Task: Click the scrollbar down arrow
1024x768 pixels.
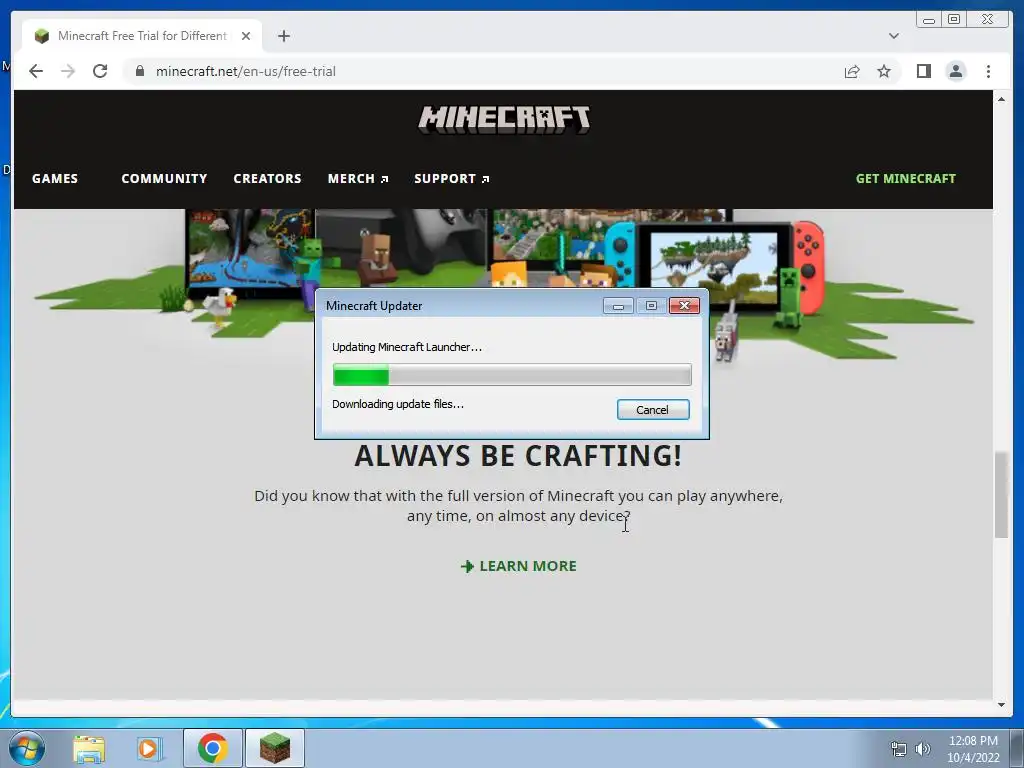Action: coord(1001,705)
